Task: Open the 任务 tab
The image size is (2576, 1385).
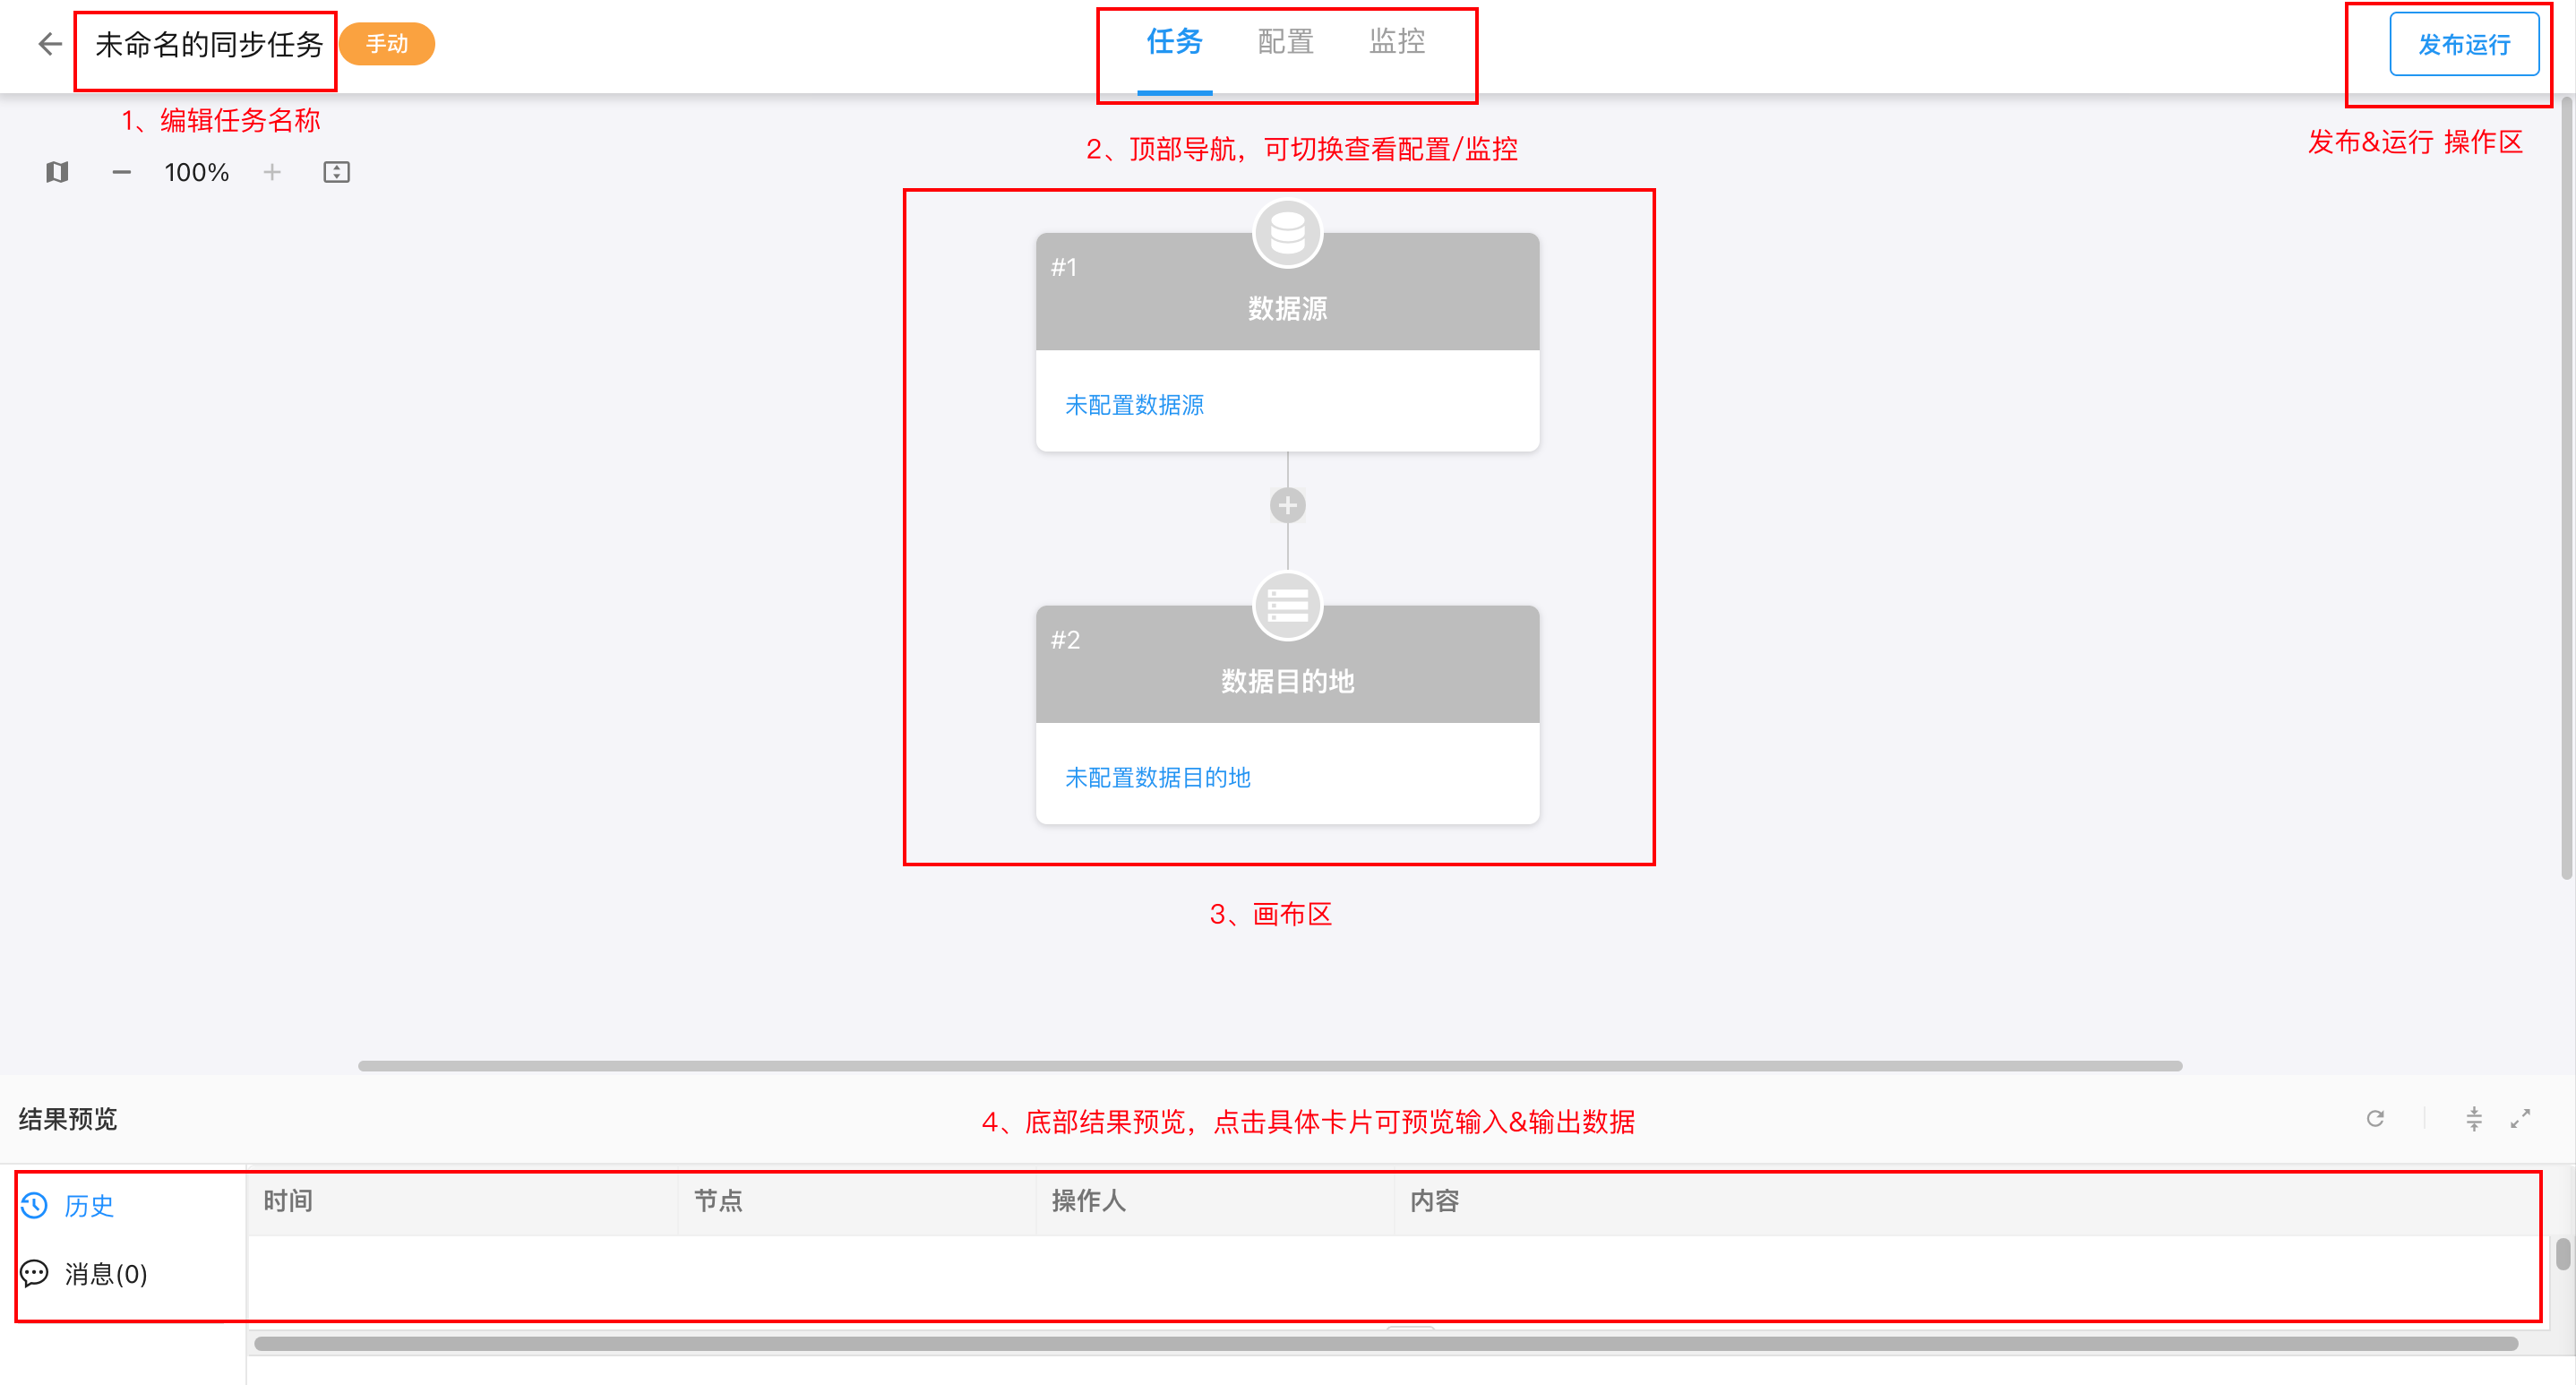Action: coord(1174,42)
